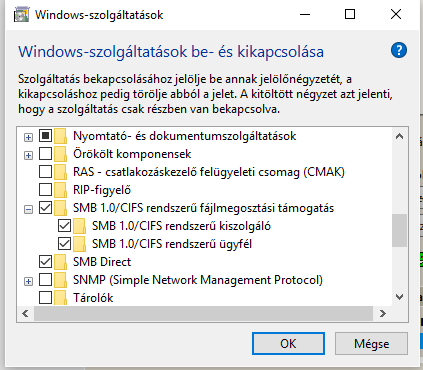The image size is (423, 370).
Task: Click the RIP-figyelő folder icon
Action: 61,190
